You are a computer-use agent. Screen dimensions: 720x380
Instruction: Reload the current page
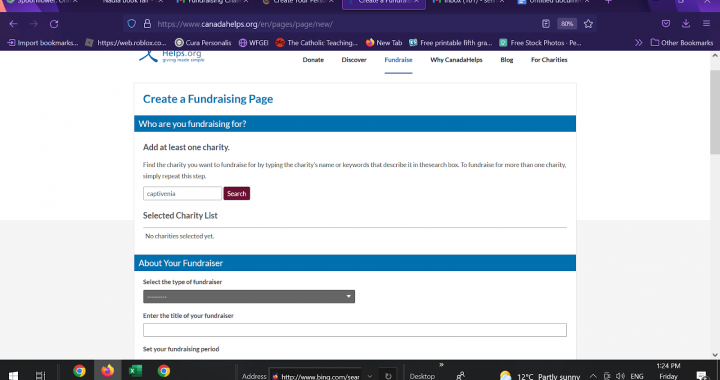(54, 24)
